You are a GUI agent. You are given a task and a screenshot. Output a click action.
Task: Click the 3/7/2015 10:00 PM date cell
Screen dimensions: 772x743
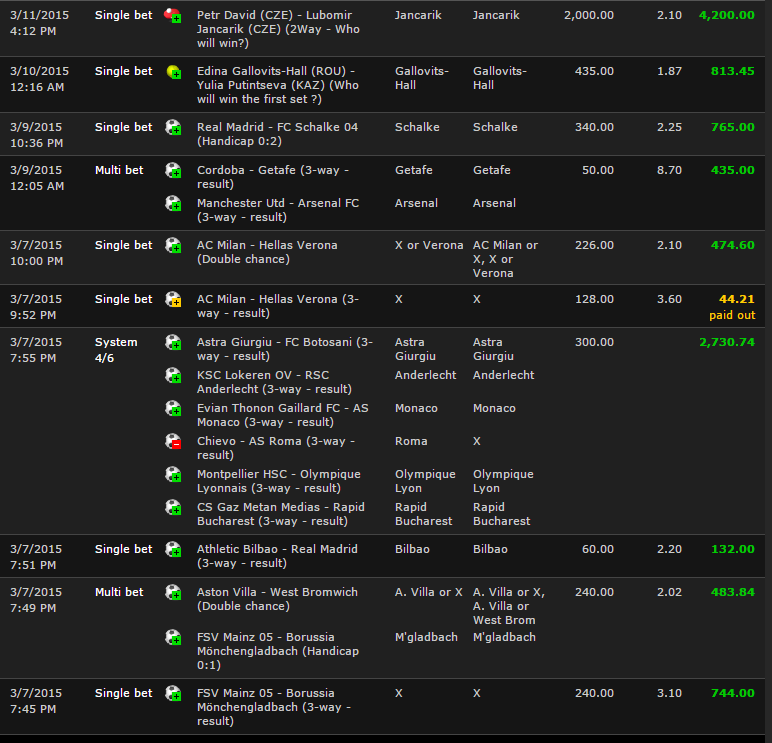click(x=36, y=253)
